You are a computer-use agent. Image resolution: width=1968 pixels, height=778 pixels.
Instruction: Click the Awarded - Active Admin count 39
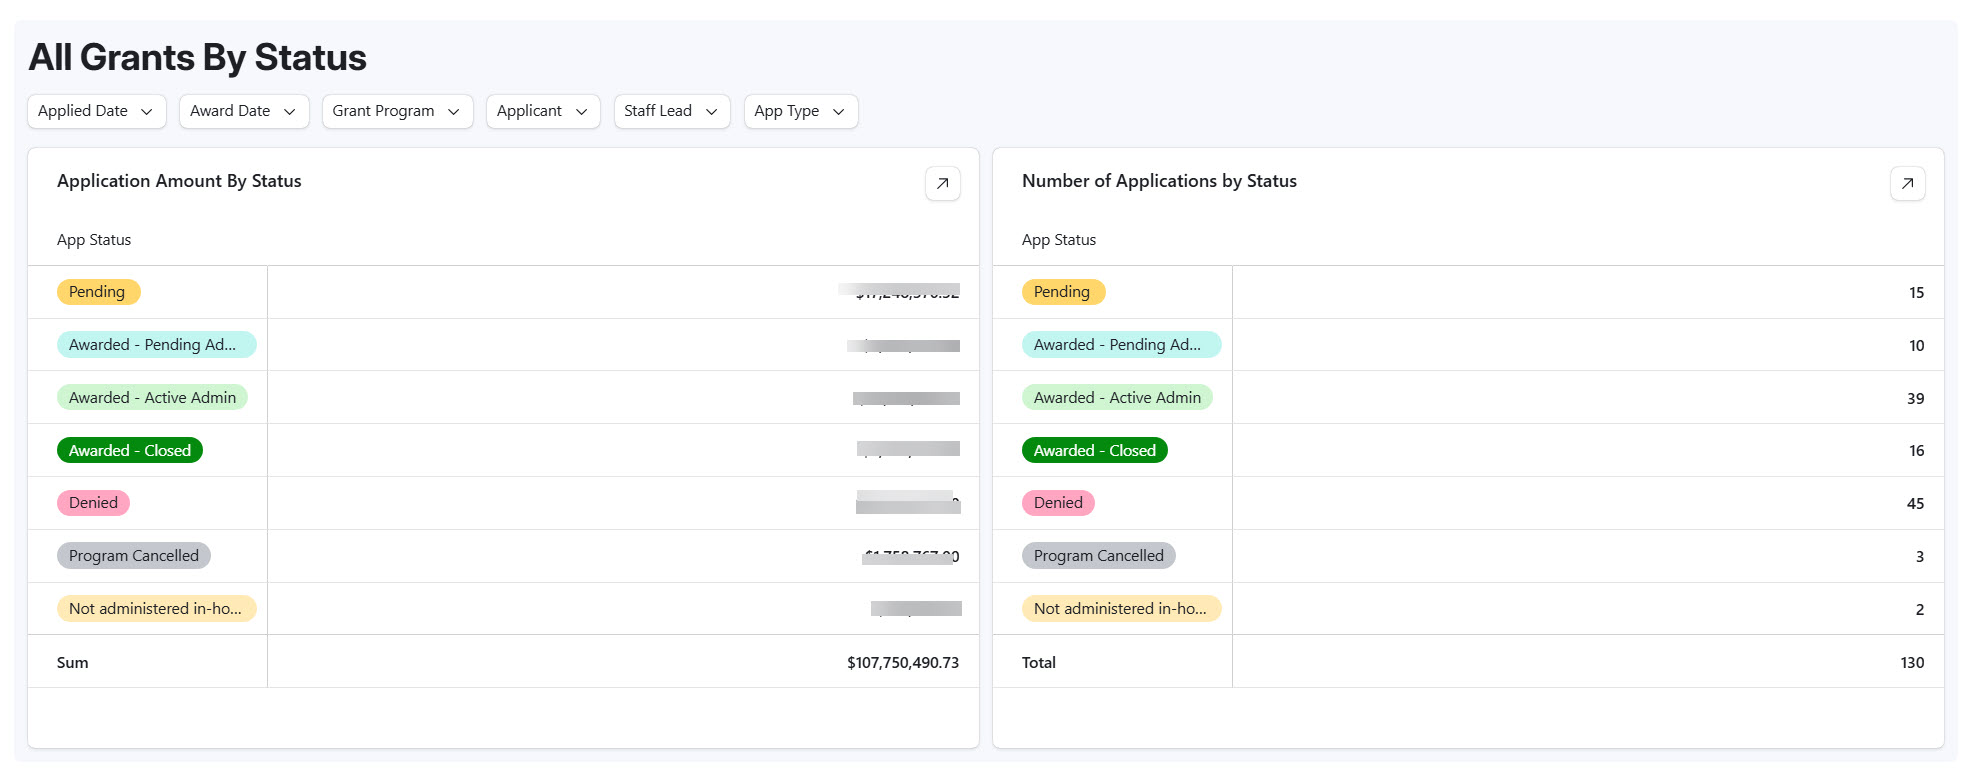1915,399
